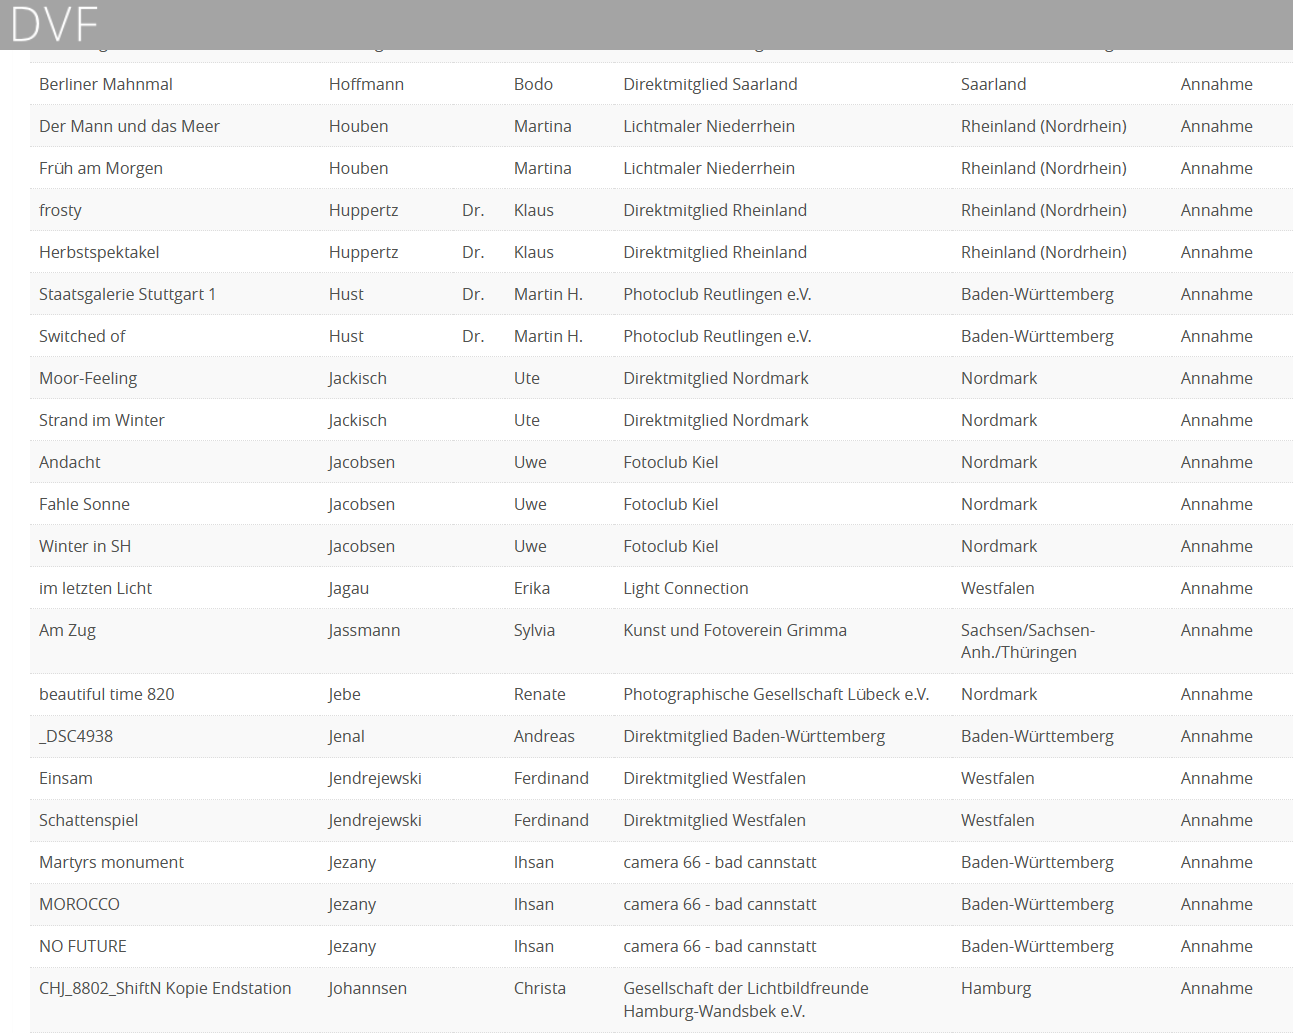The image size is (1293, 1033).
Task: Select 'Kunst und Fotoverein Grimma' cell
Action: point(735,630)
